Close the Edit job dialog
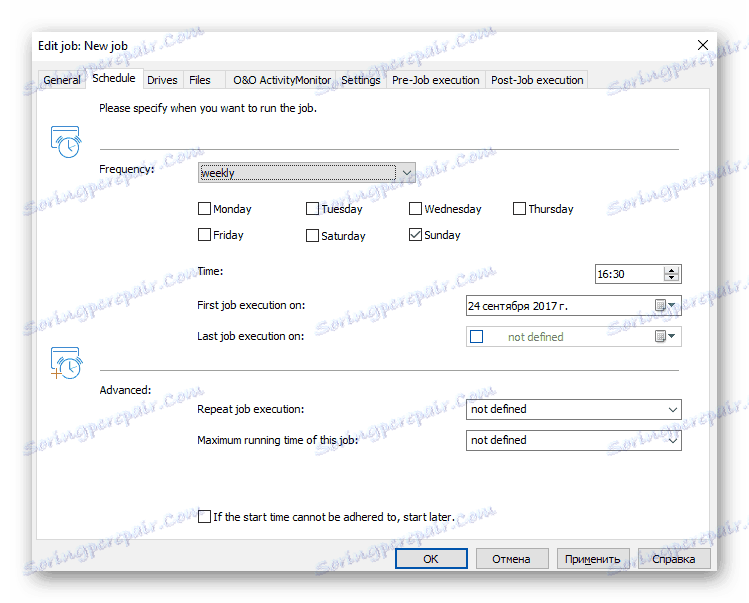The width and height of the screenshot is (749, 603). tap(702, 45)
